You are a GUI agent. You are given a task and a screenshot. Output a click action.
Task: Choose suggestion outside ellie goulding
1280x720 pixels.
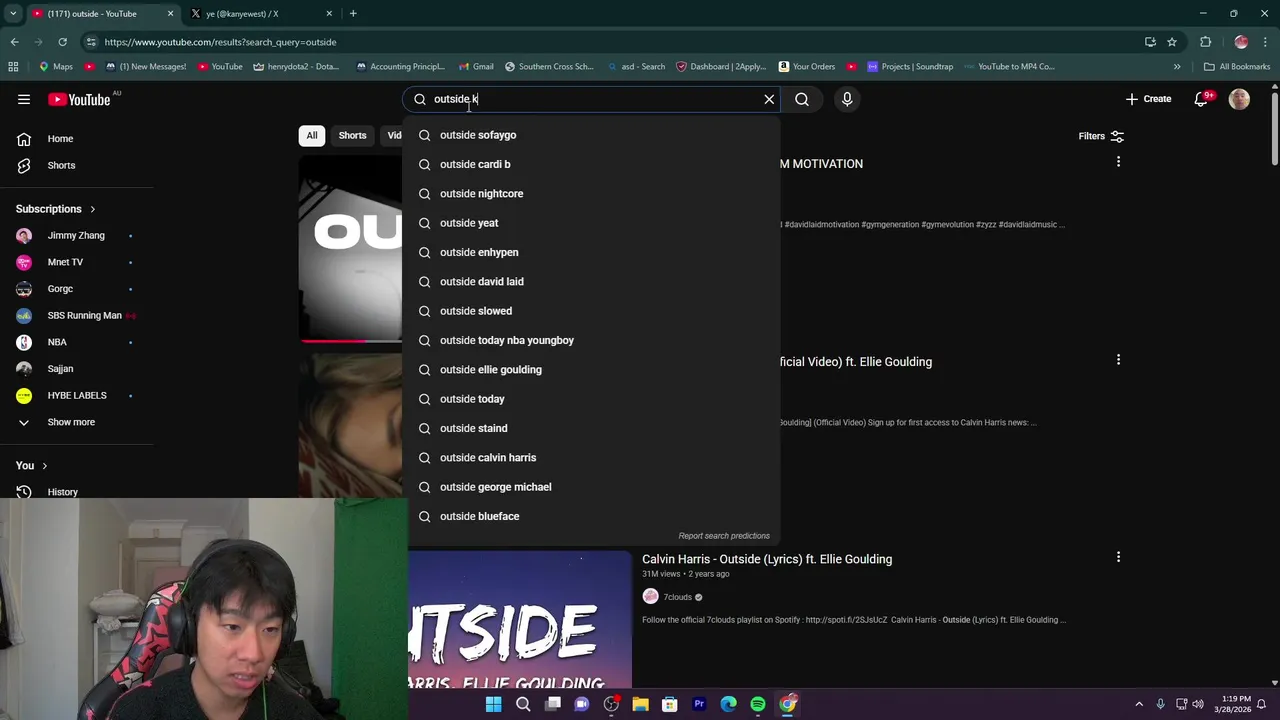tap(591, 370)
